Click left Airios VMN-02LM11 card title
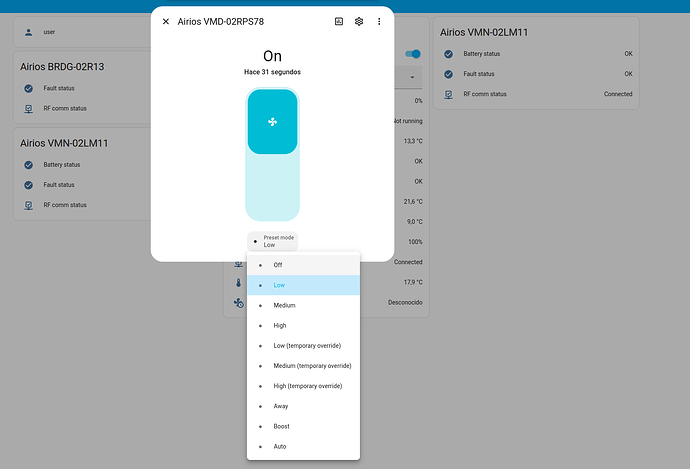The width and height of the screenshot is (690, 469). (x=64, y=143)
